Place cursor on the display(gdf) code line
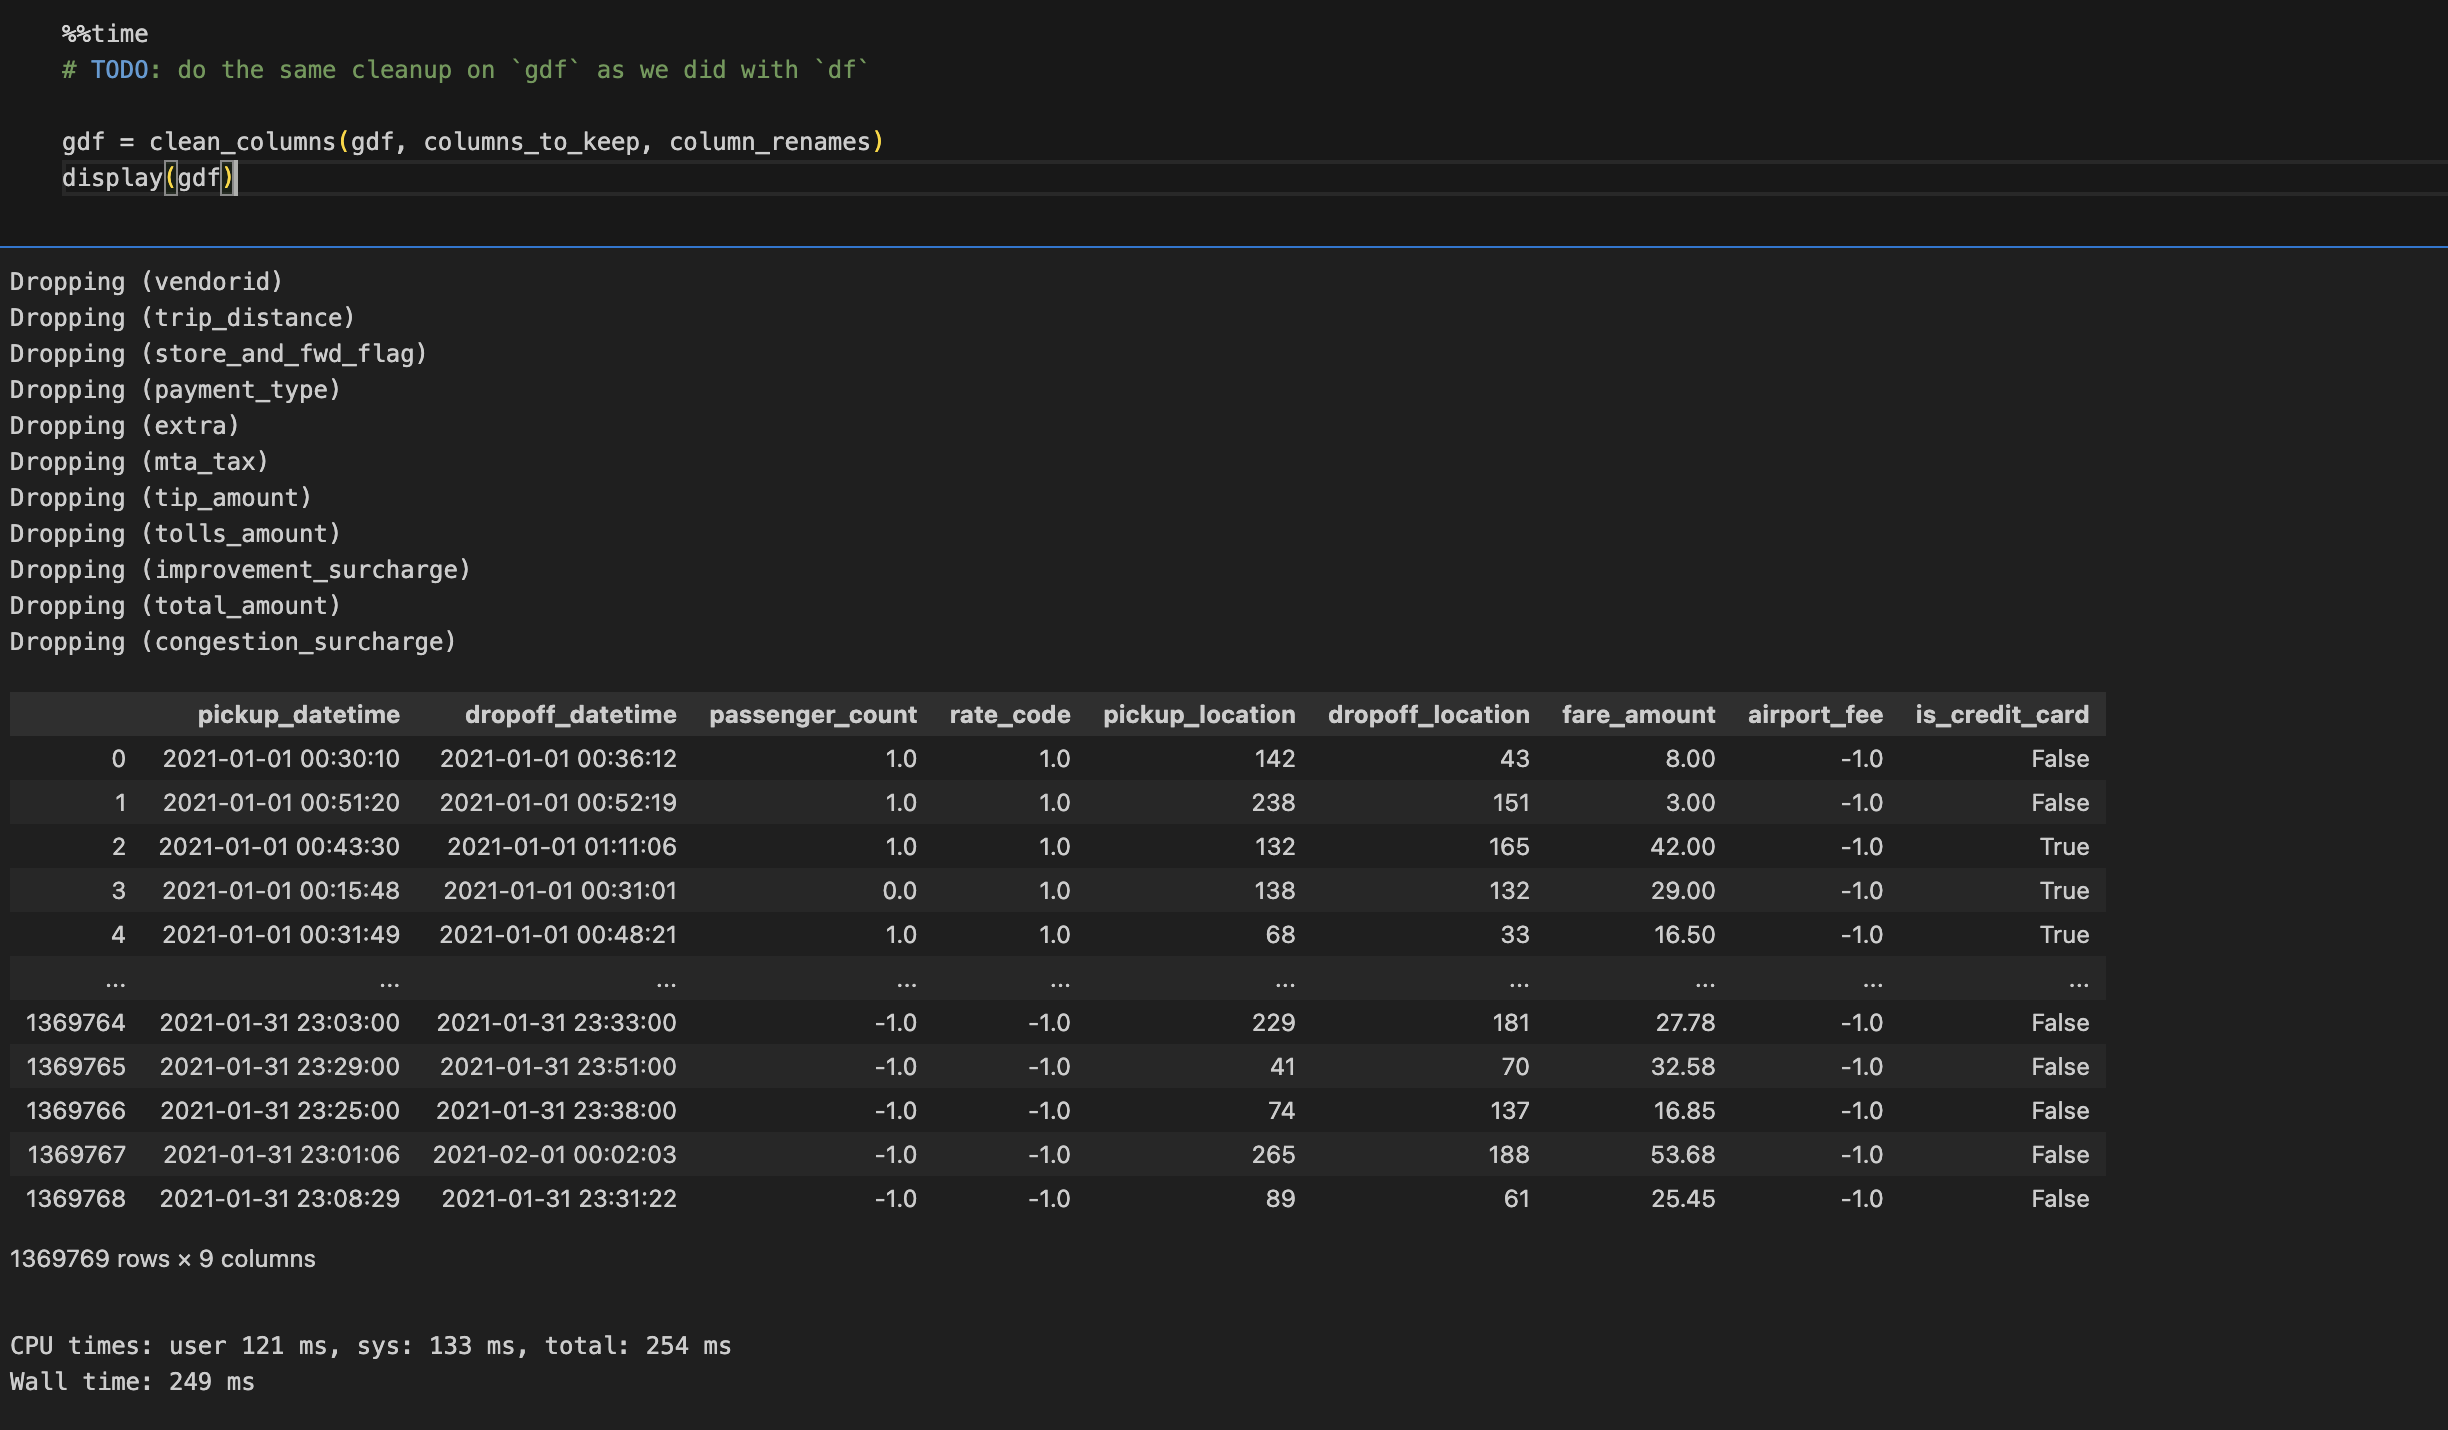This screenshot has height=1430, width=2448. (x=150, y=178)
